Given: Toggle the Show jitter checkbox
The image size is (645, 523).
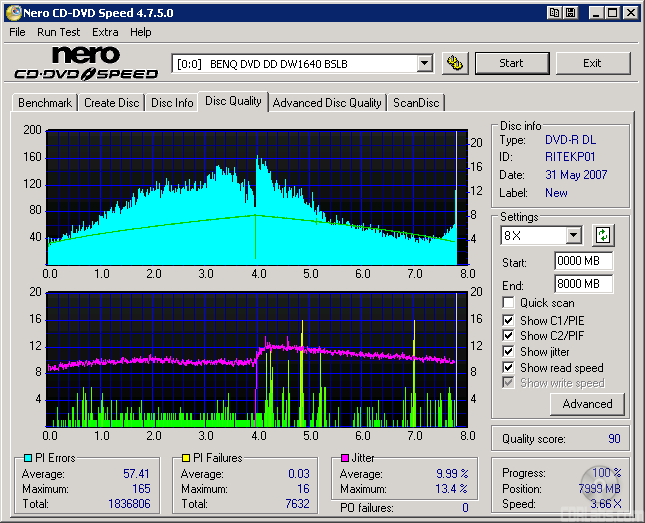Looking at the screenshot, I should tap(509, 352).
